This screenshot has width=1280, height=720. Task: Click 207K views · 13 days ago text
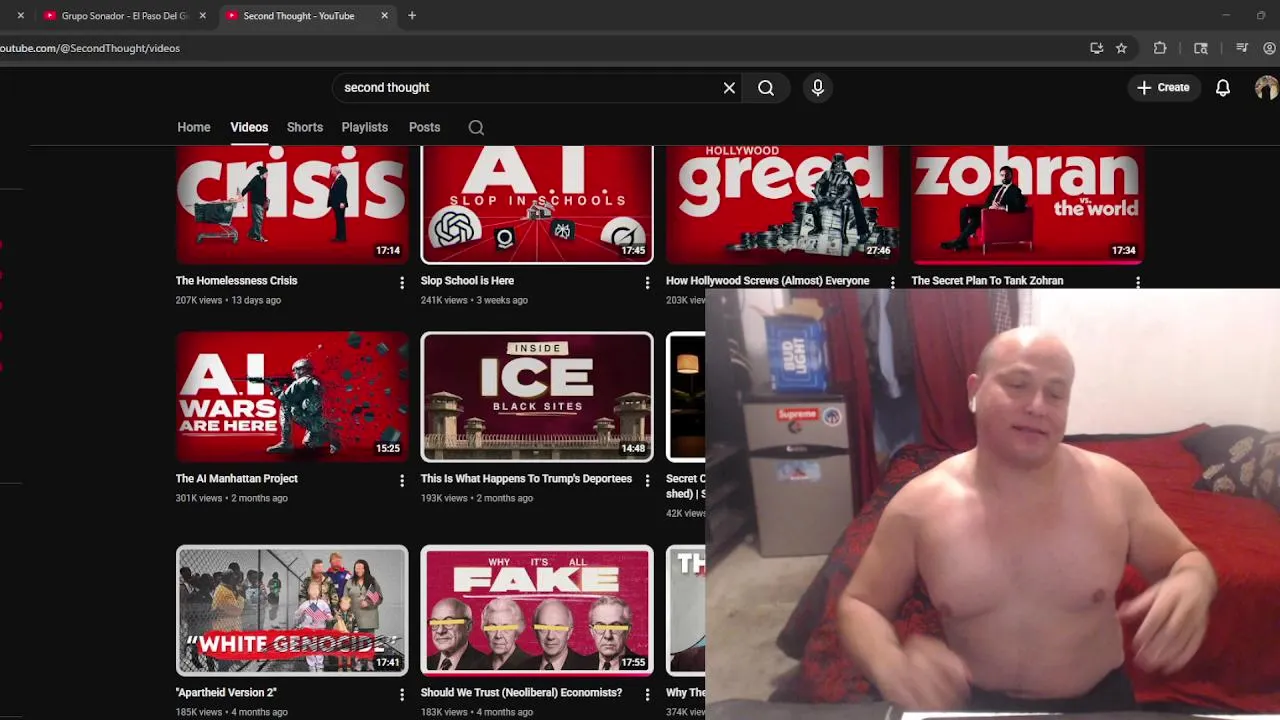click(x=228, y=300)
